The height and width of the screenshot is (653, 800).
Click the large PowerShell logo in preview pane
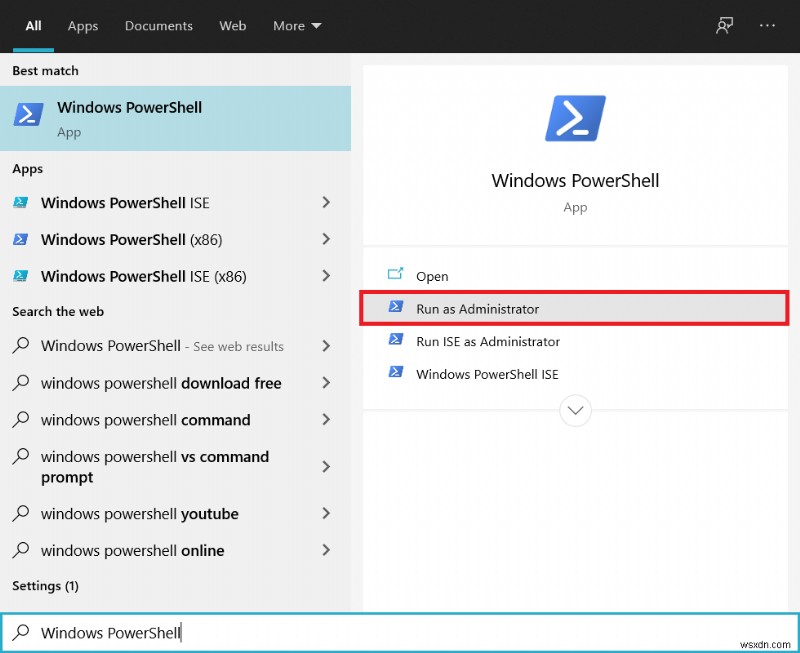click(575, 117)
